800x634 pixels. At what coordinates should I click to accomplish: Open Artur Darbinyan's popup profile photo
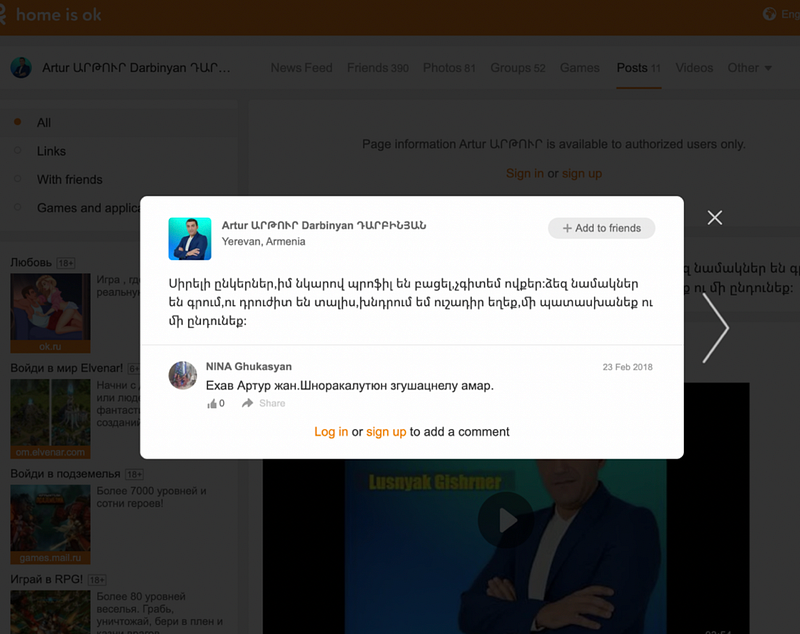pyautogui.click(x=190, y=239)
